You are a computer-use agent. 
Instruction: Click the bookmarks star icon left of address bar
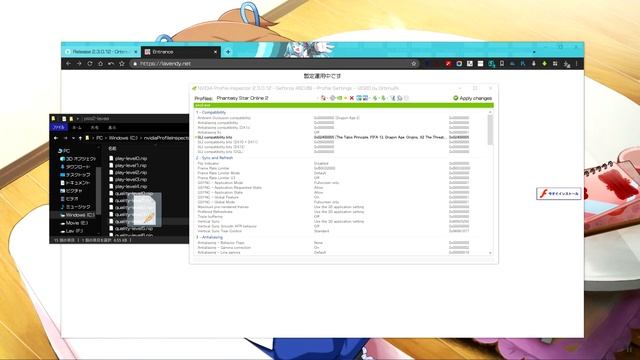122,64
